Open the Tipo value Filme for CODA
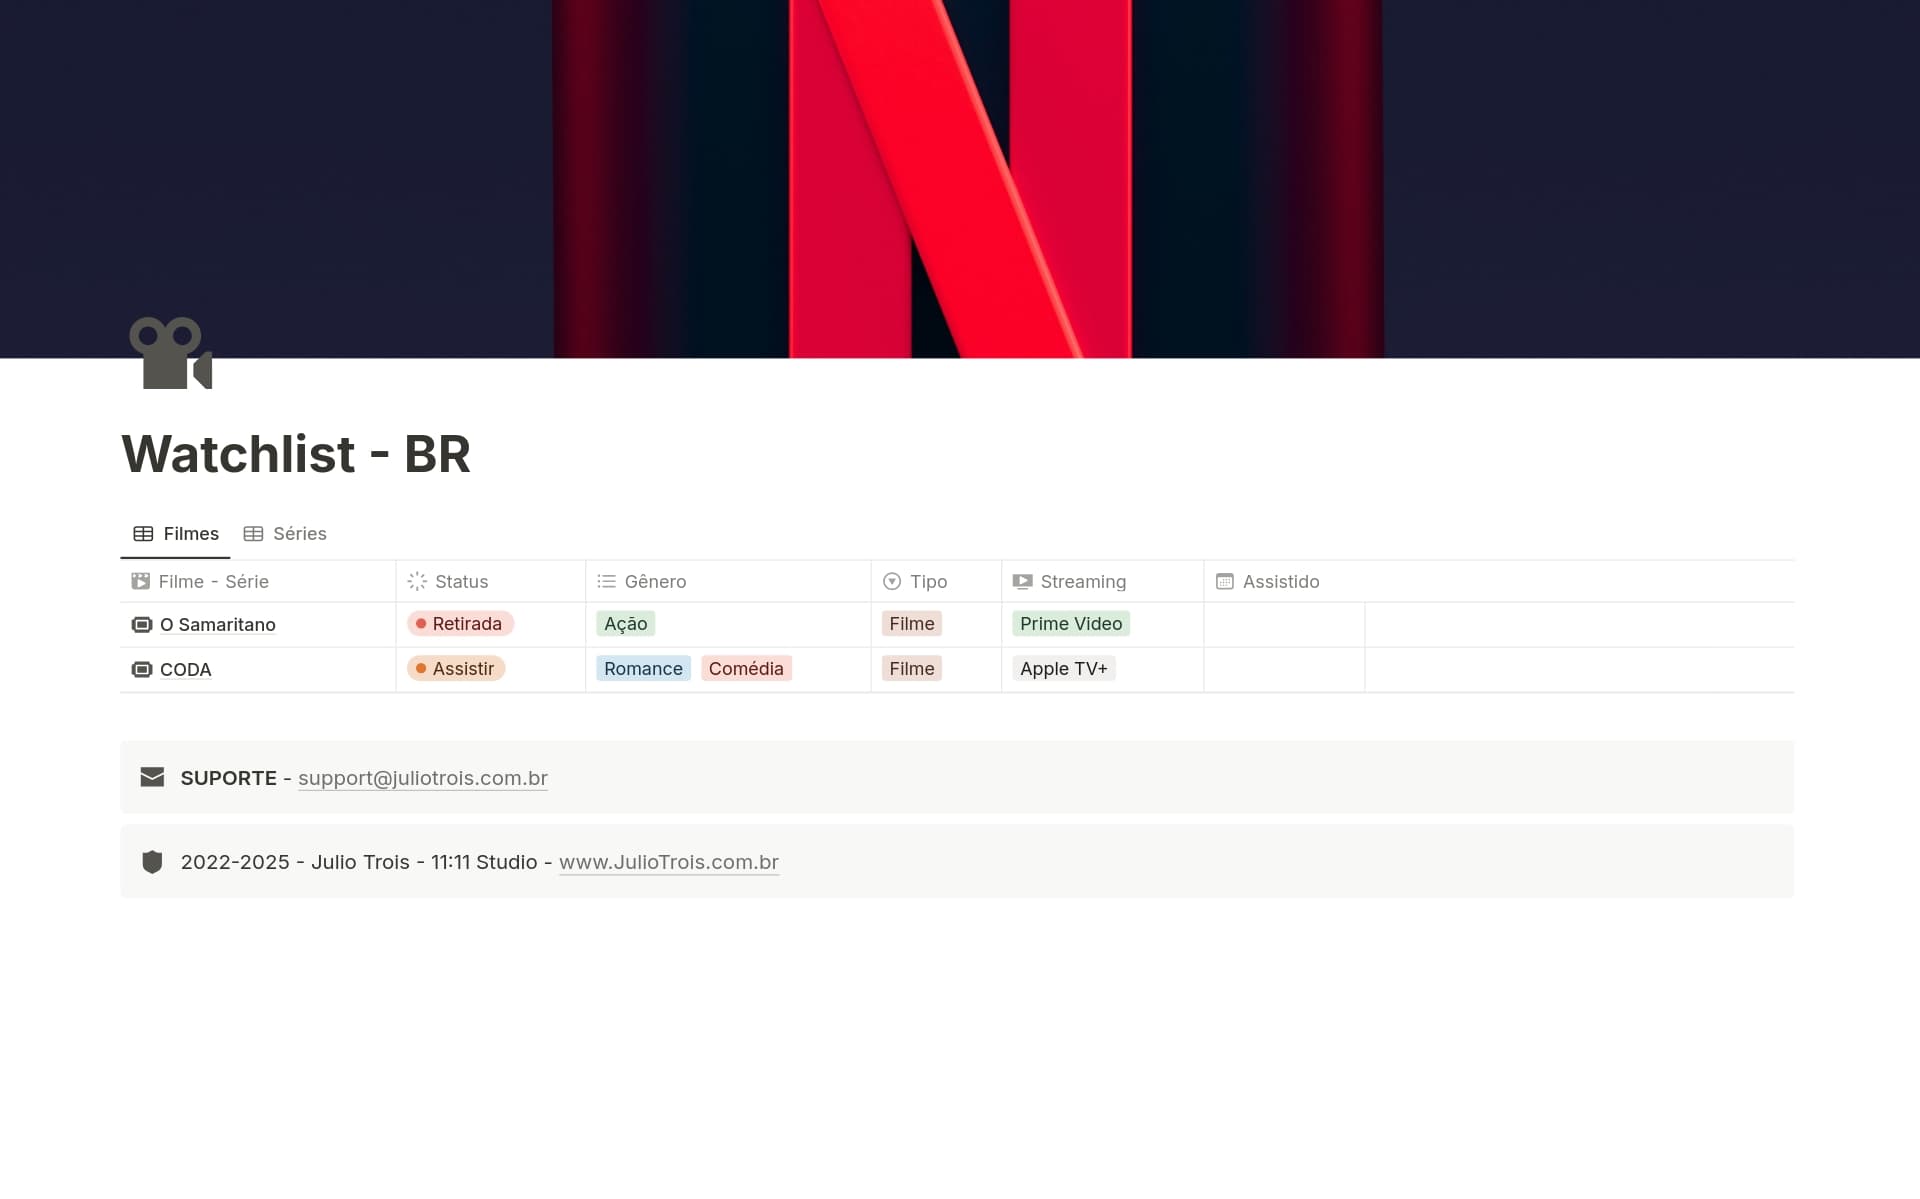This screenshot has width=1920, height=1199. [911, 668]
